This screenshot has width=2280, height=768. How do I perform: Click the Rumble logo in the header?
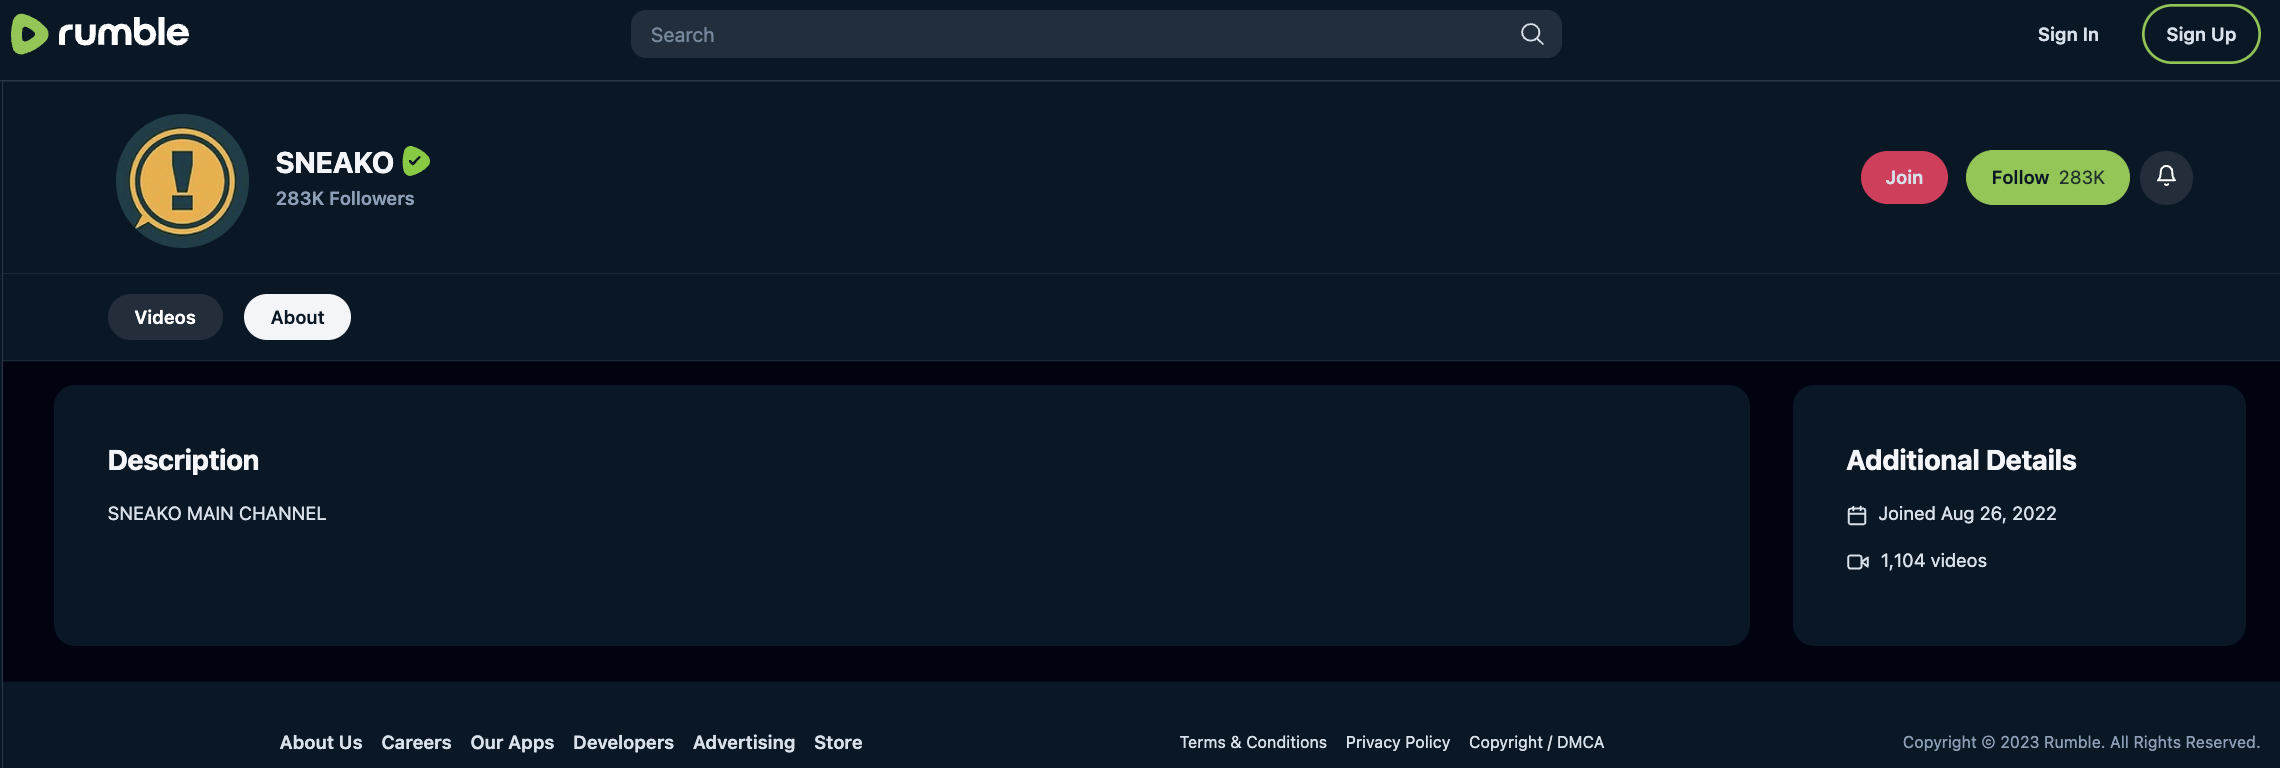100,34
